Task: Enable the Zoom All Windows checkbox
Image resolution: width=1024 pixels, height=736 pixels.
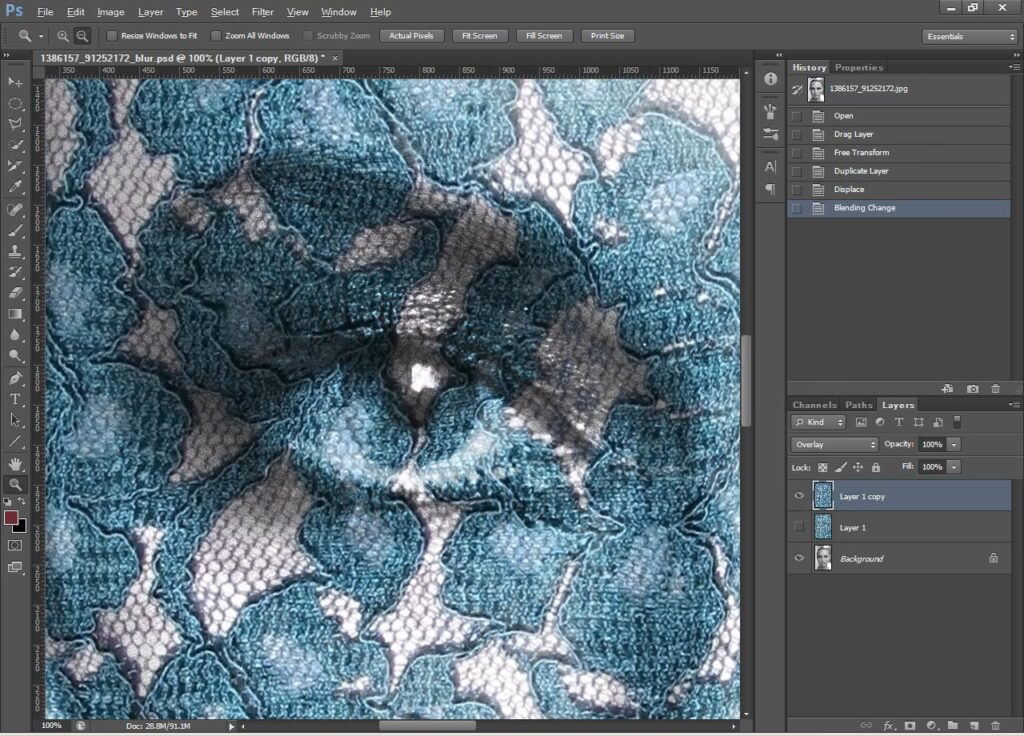Action: (x=218, y=36)
